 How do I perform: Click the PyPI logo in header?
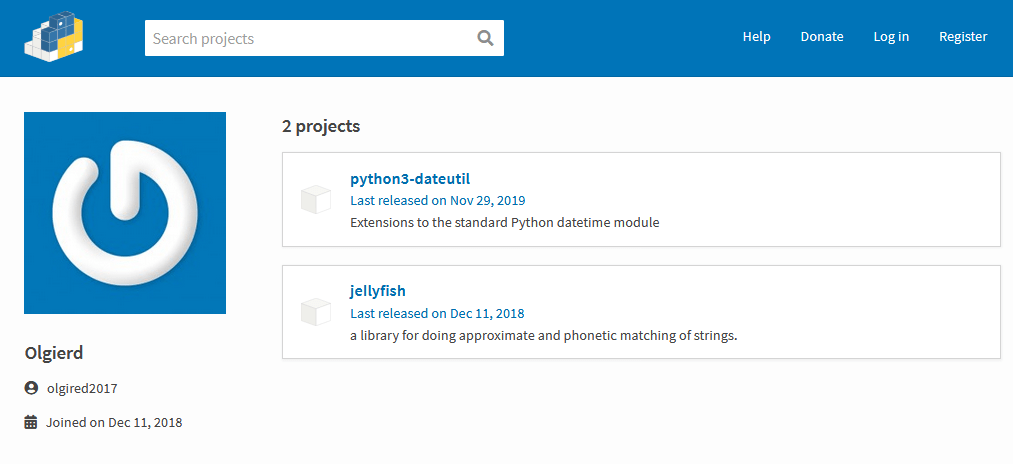tap(53, 36)
